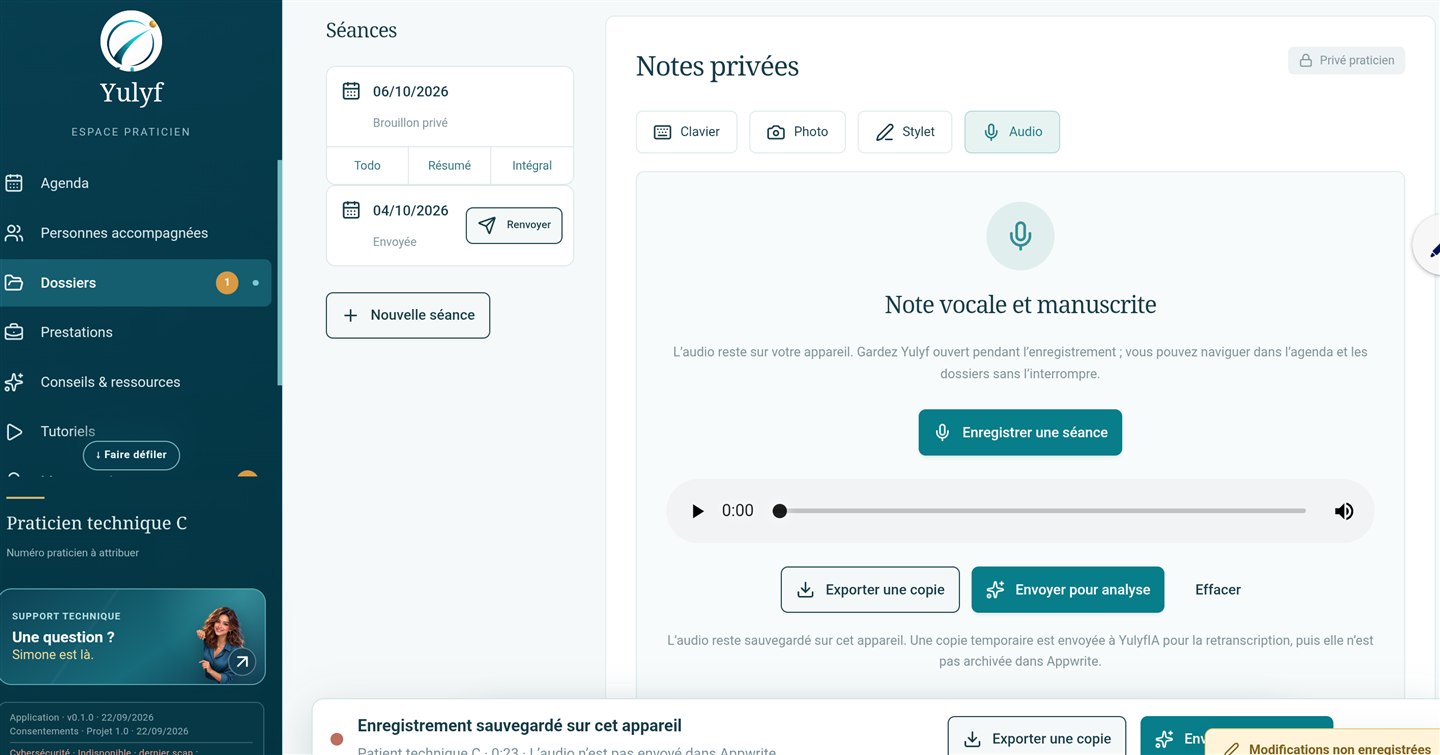
Task: Switch to the Résumé tab
Action: [x=449, y=166]
